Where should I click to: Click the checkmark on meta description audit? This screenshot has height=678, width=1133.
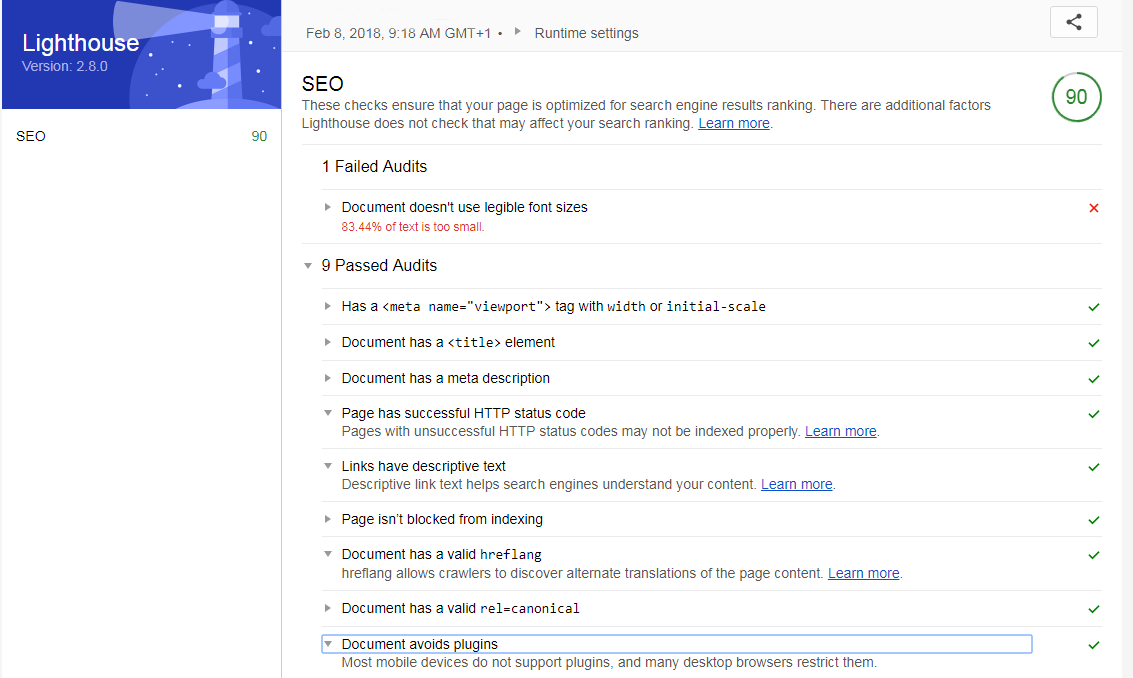(1093, 378)
